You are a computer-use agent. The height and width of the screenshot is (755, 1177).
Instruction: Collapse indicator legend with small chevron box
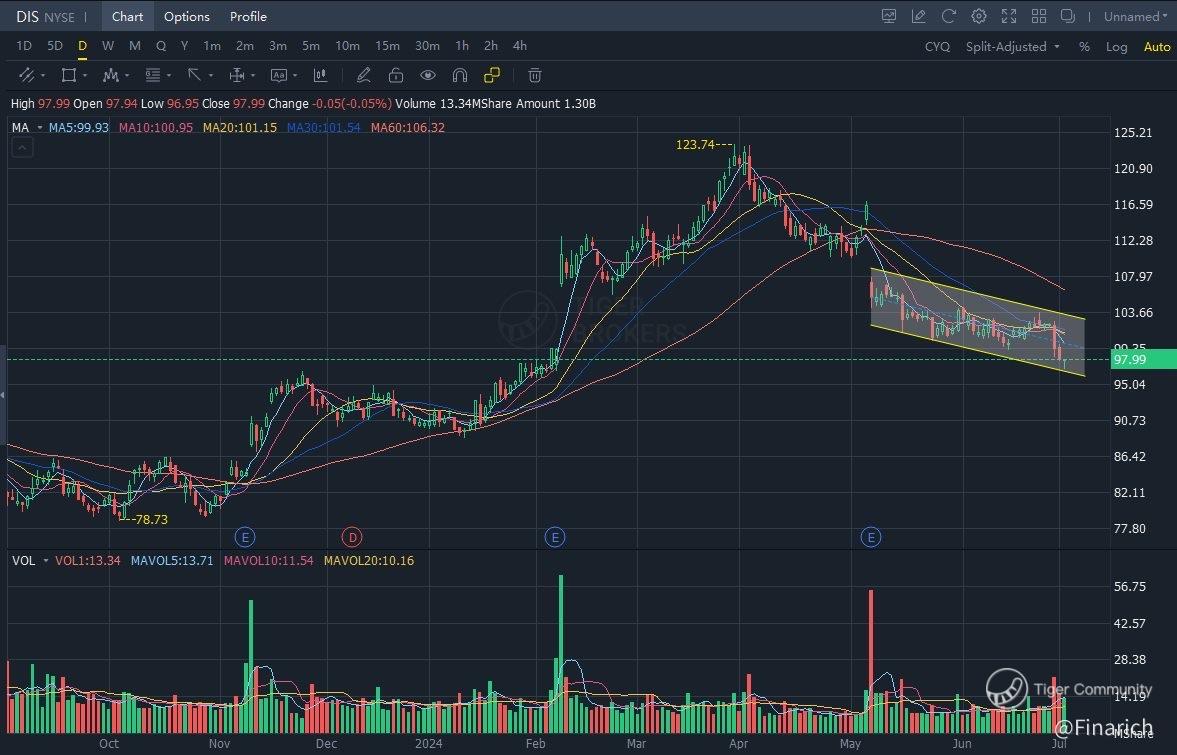22,148
